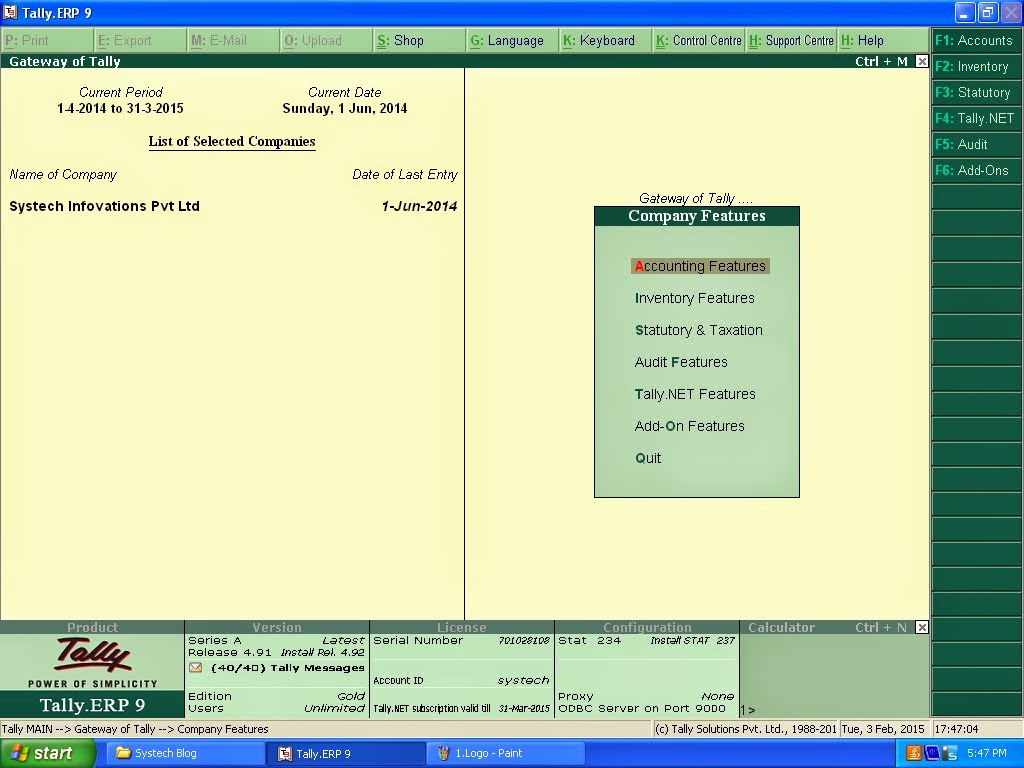Viewport: 1024px width, 768px height.
Task: Open the Language toolbar option
Action: pyautogui.click(x=512, y=40)
